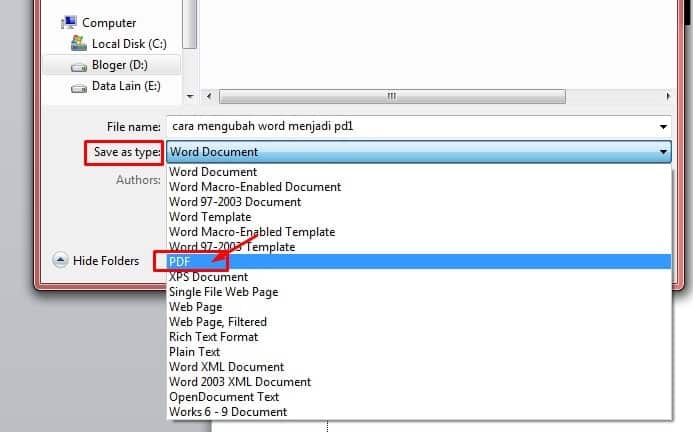
Task: Click folder tree scrollbar down arrow
Action: 190,96
